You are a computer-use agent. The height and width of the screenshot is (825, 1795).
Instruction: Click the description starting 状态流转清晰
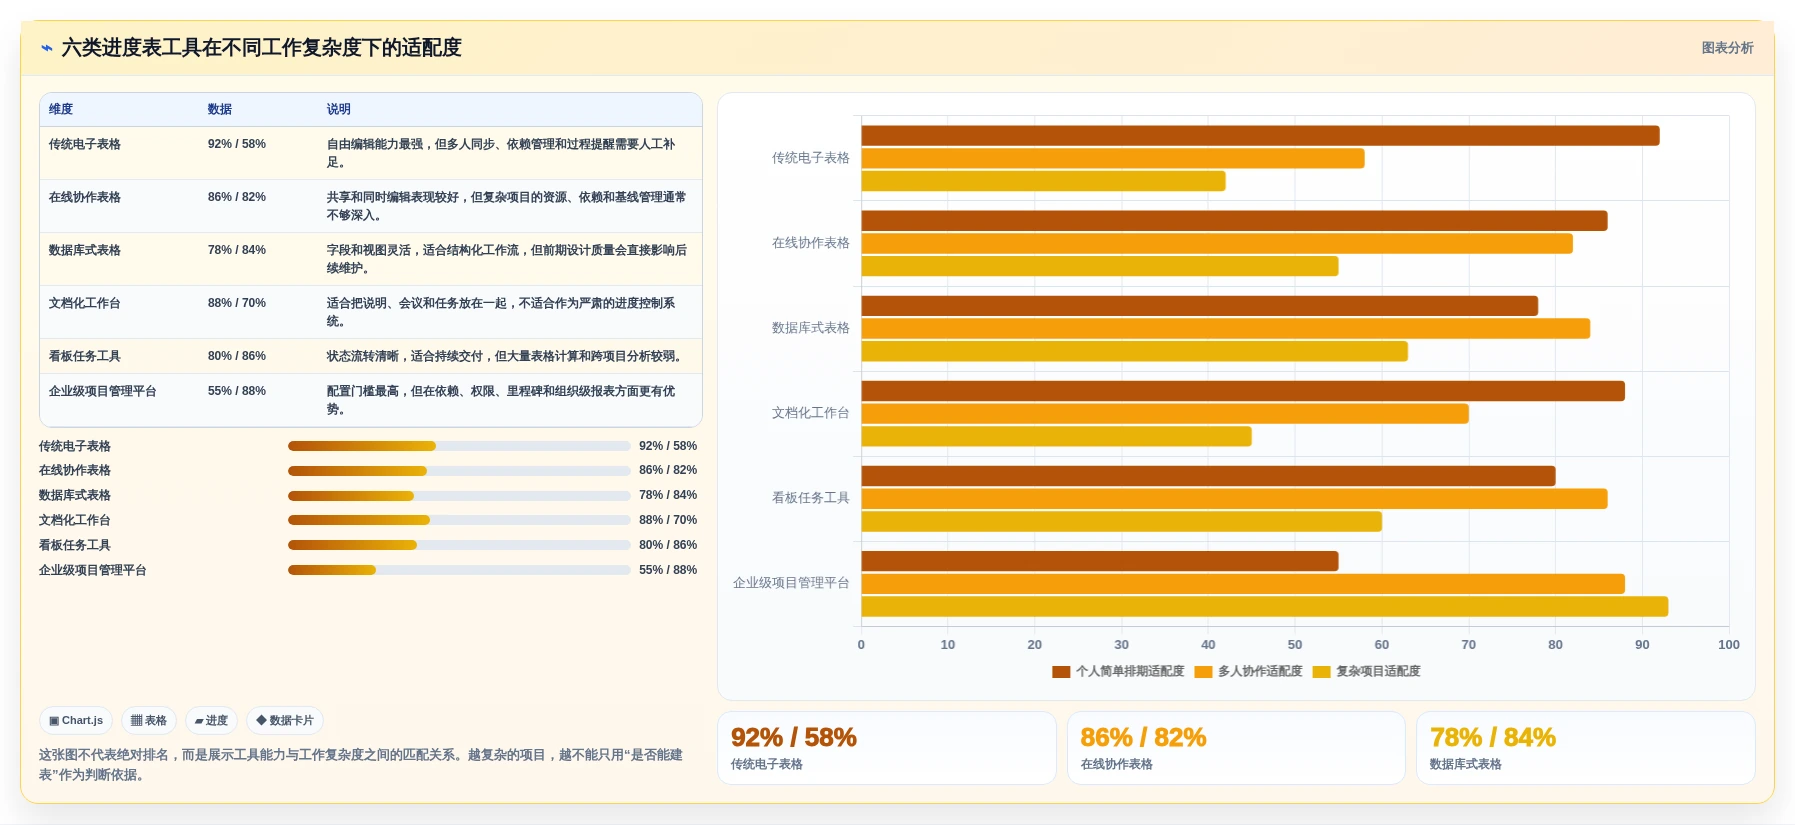click(x=505, y=356)
